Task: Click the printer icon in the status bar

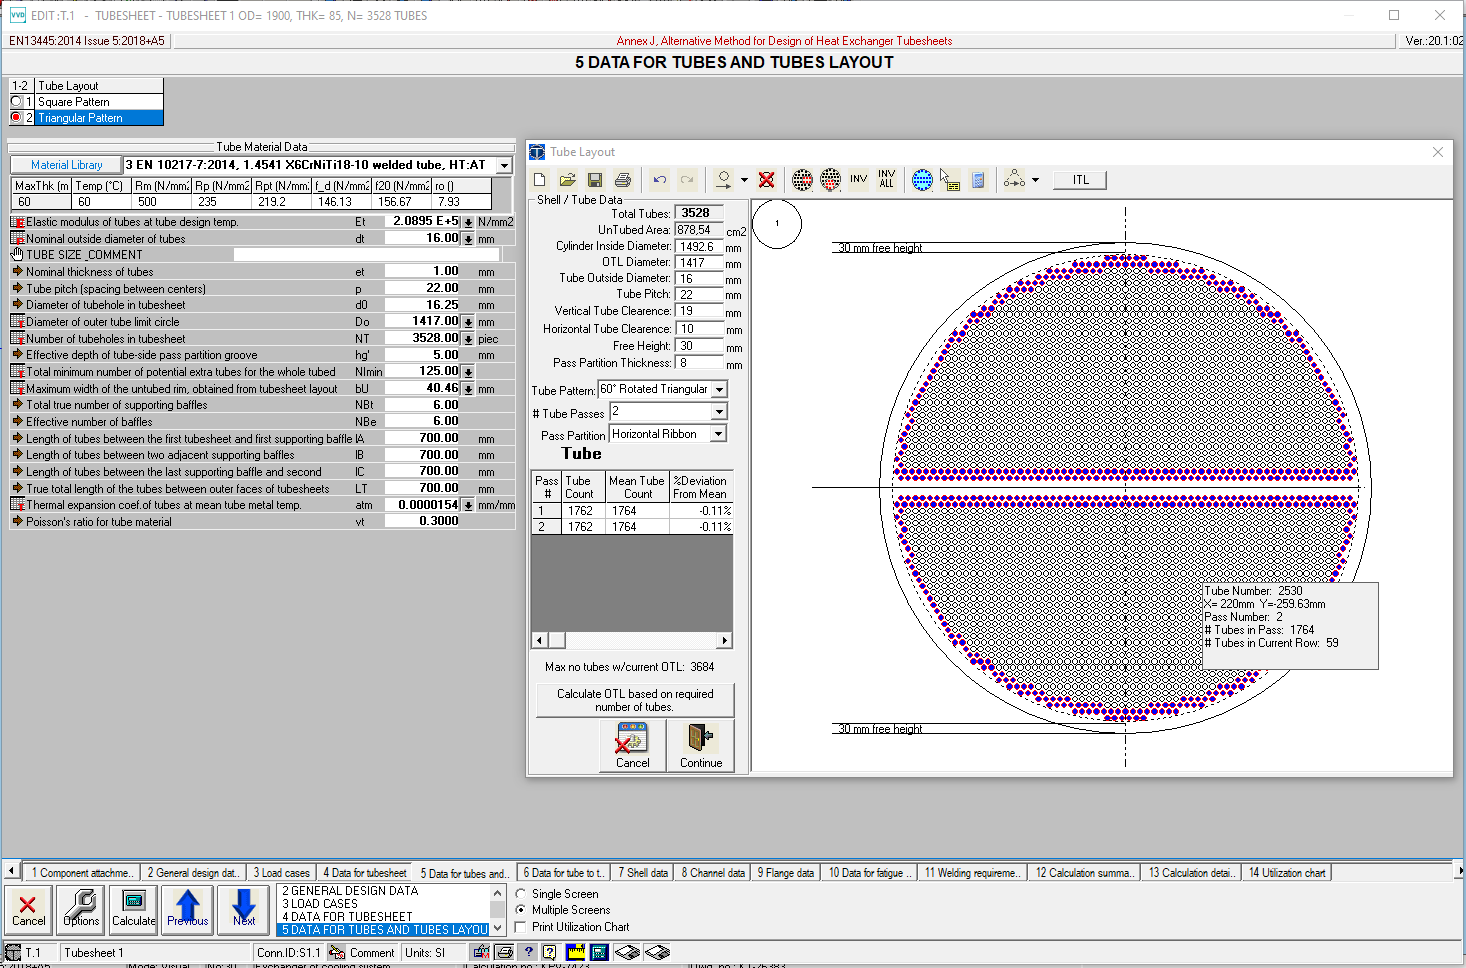Action: tap(506, 952)
